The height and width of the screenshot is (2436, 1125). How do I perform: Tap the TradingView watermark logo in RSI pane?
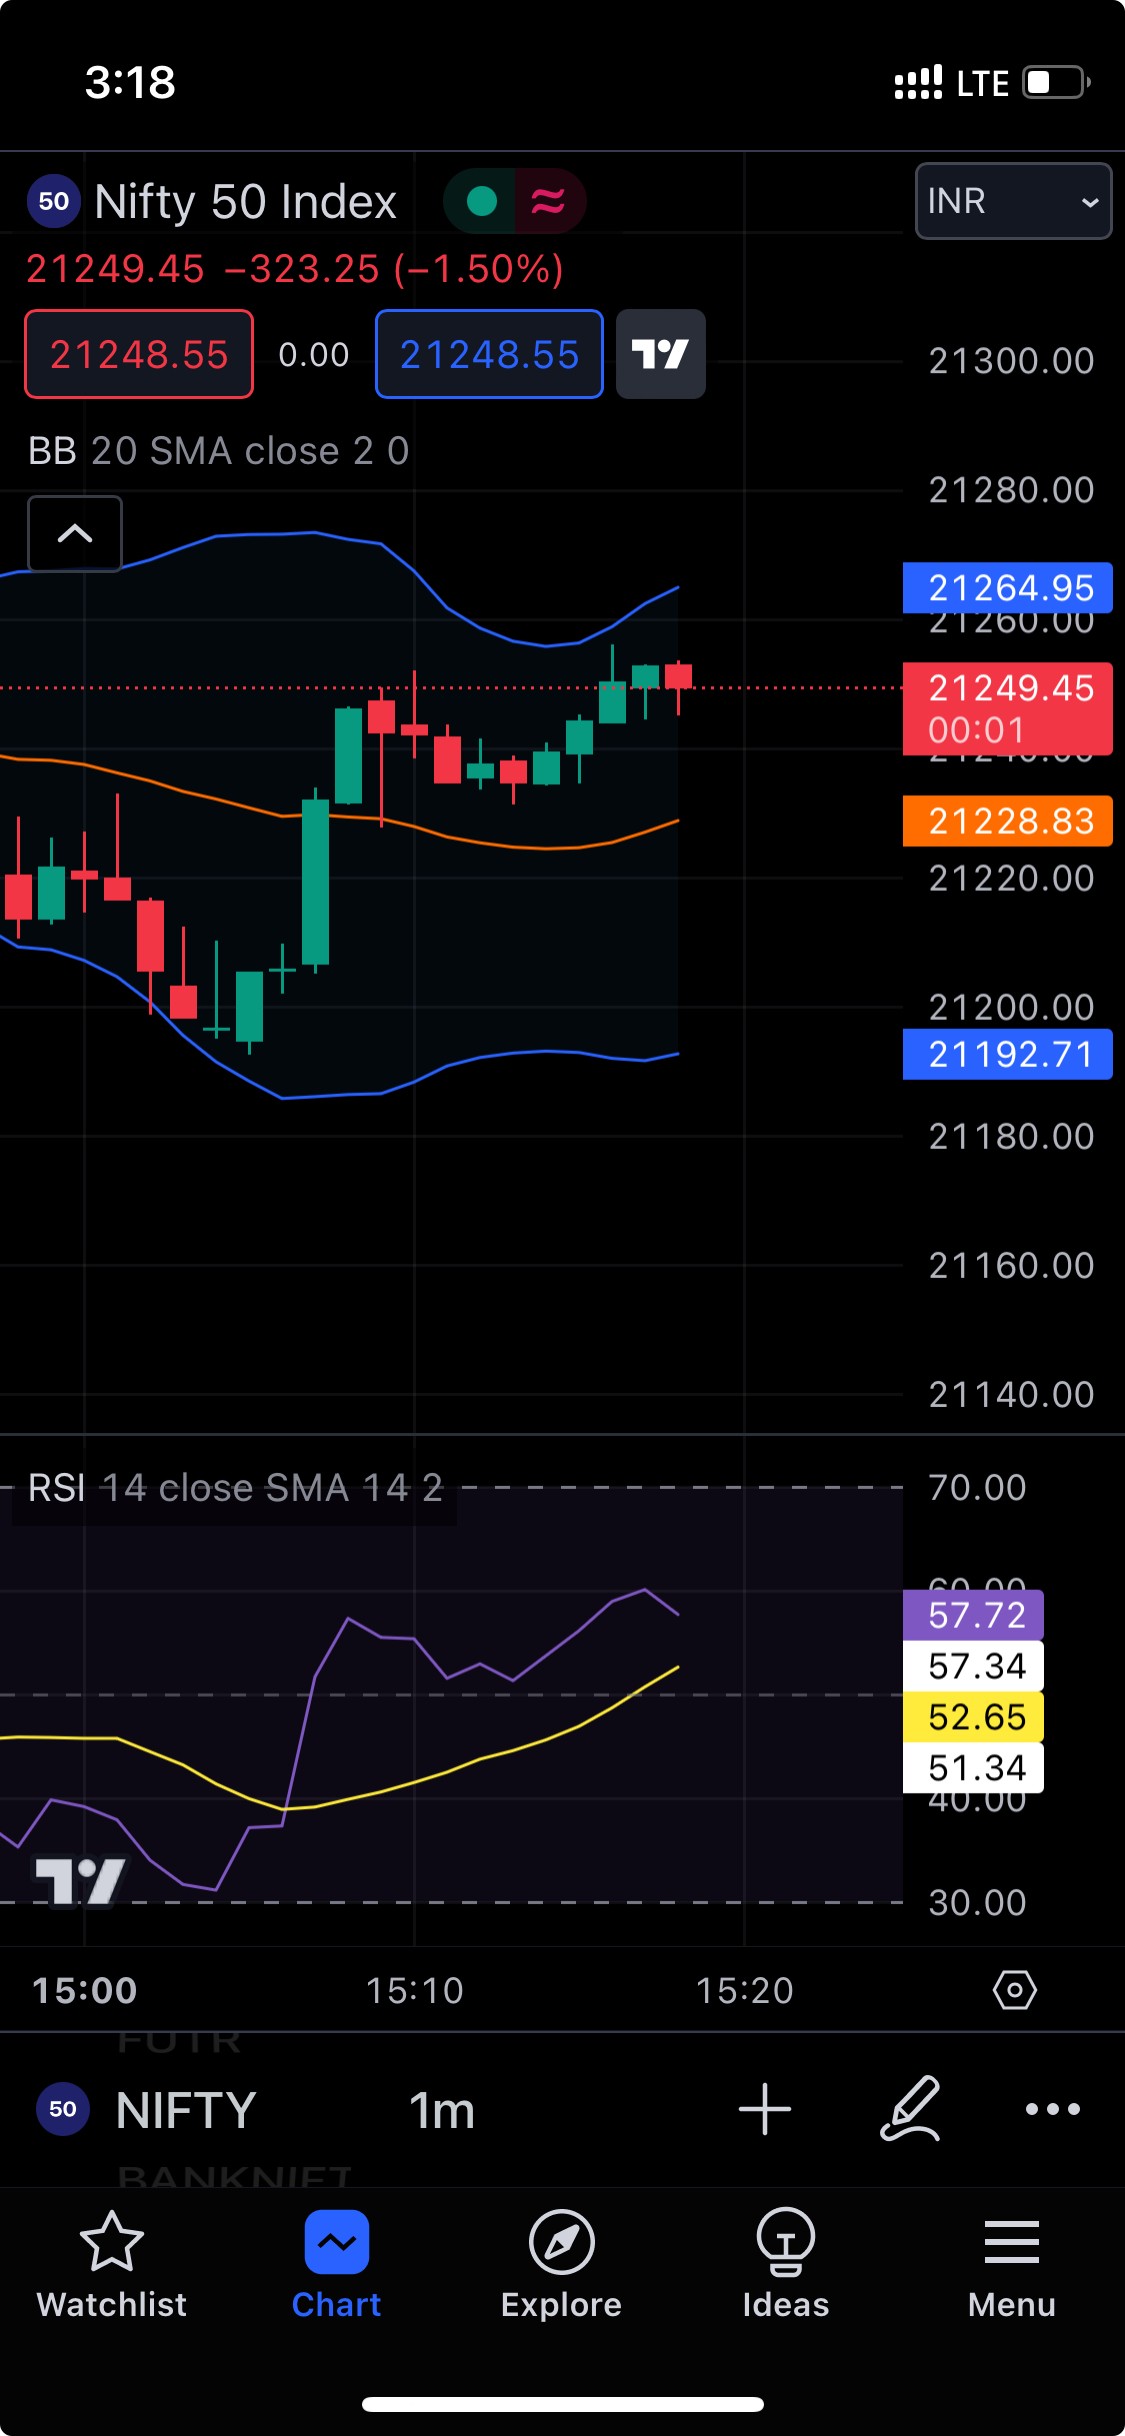pos(80,1882)
